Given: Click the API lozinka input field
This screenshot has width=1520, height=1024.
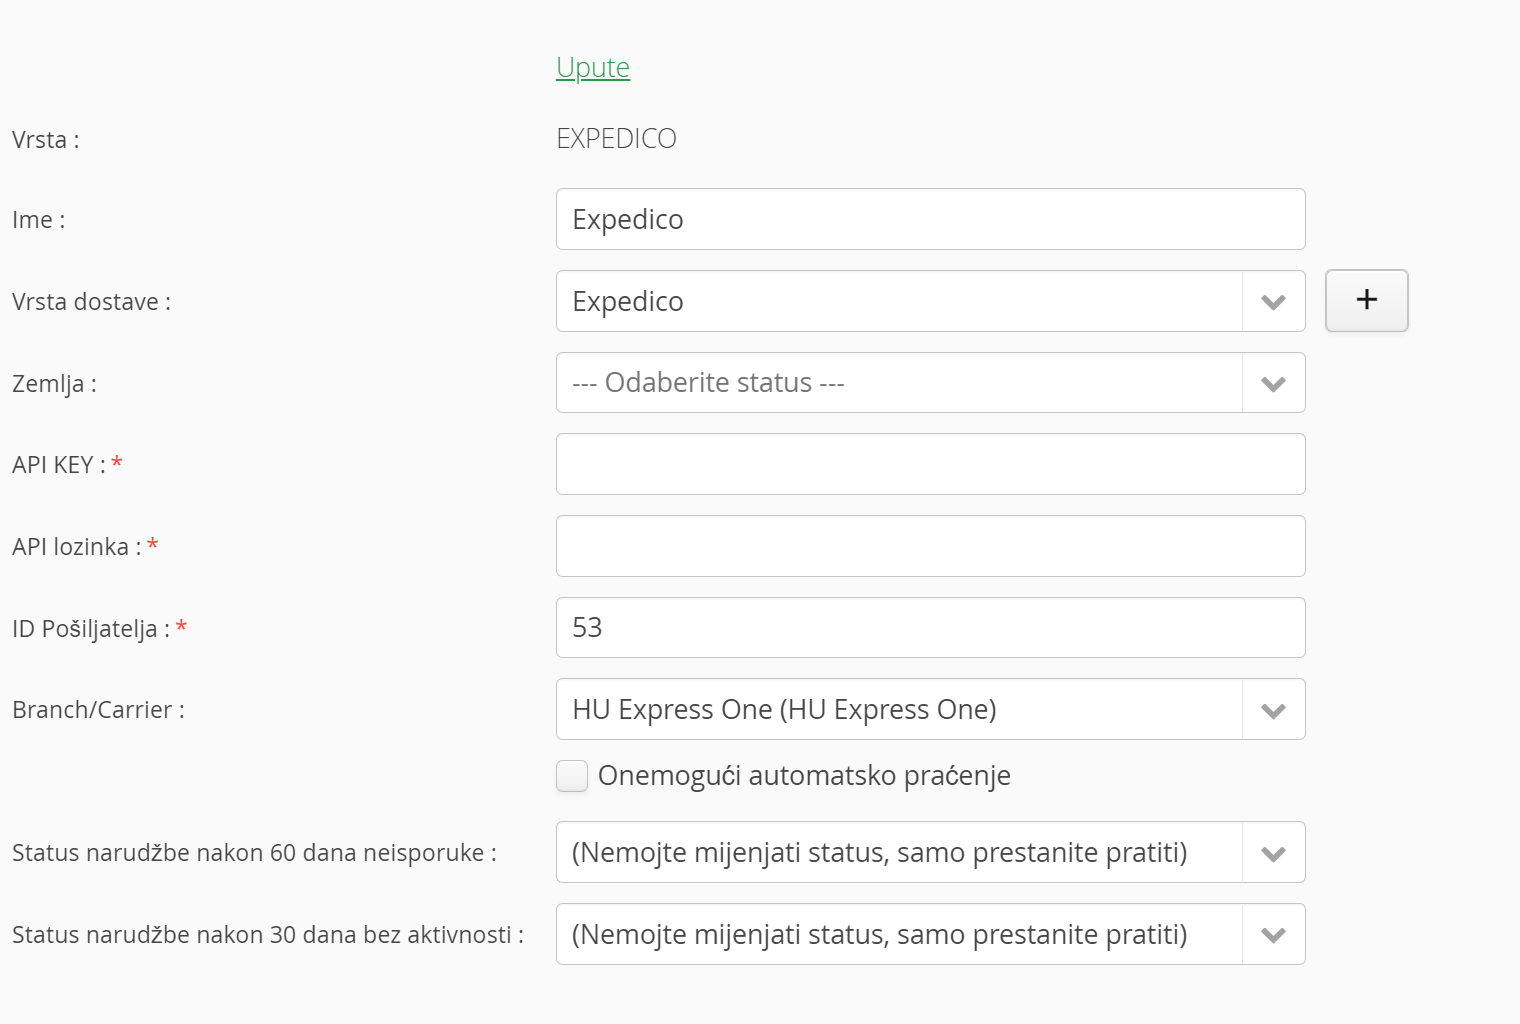Looking at the screenshot, I should coord(930,546).
